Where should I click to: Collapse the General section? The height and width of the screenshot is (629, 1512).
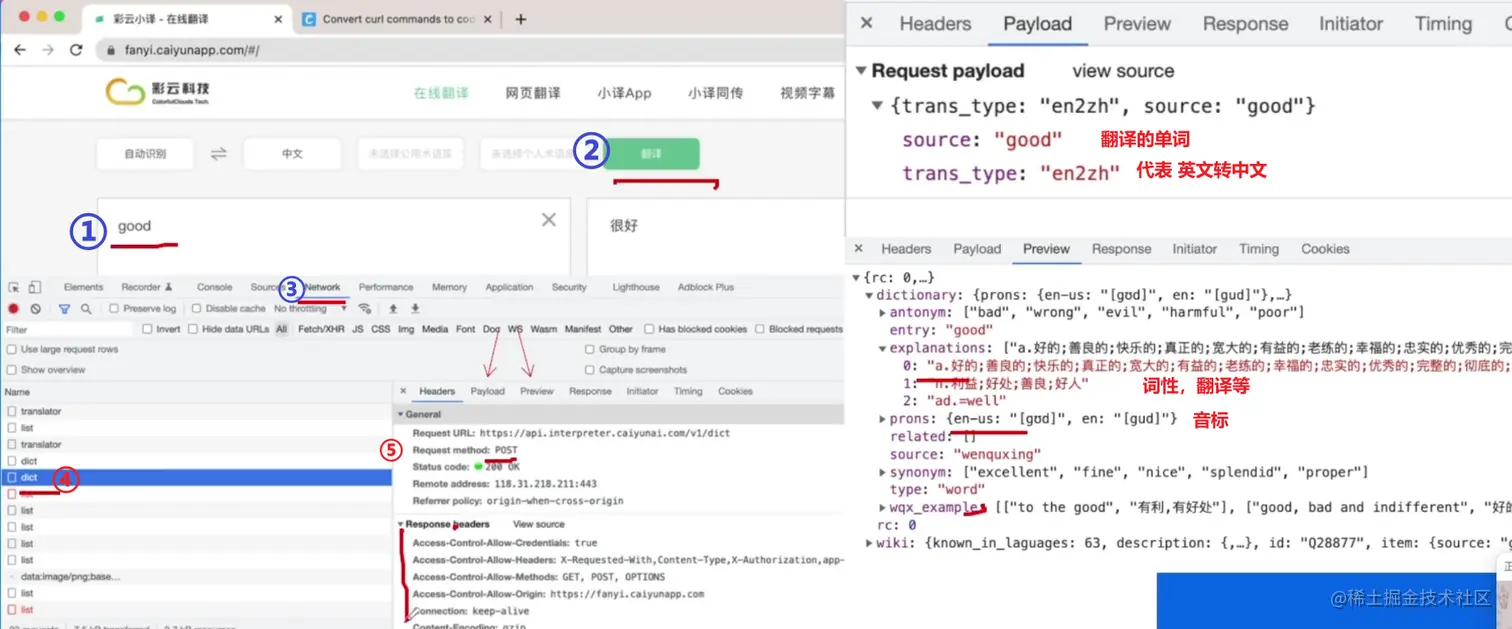[x=401, y=414]
